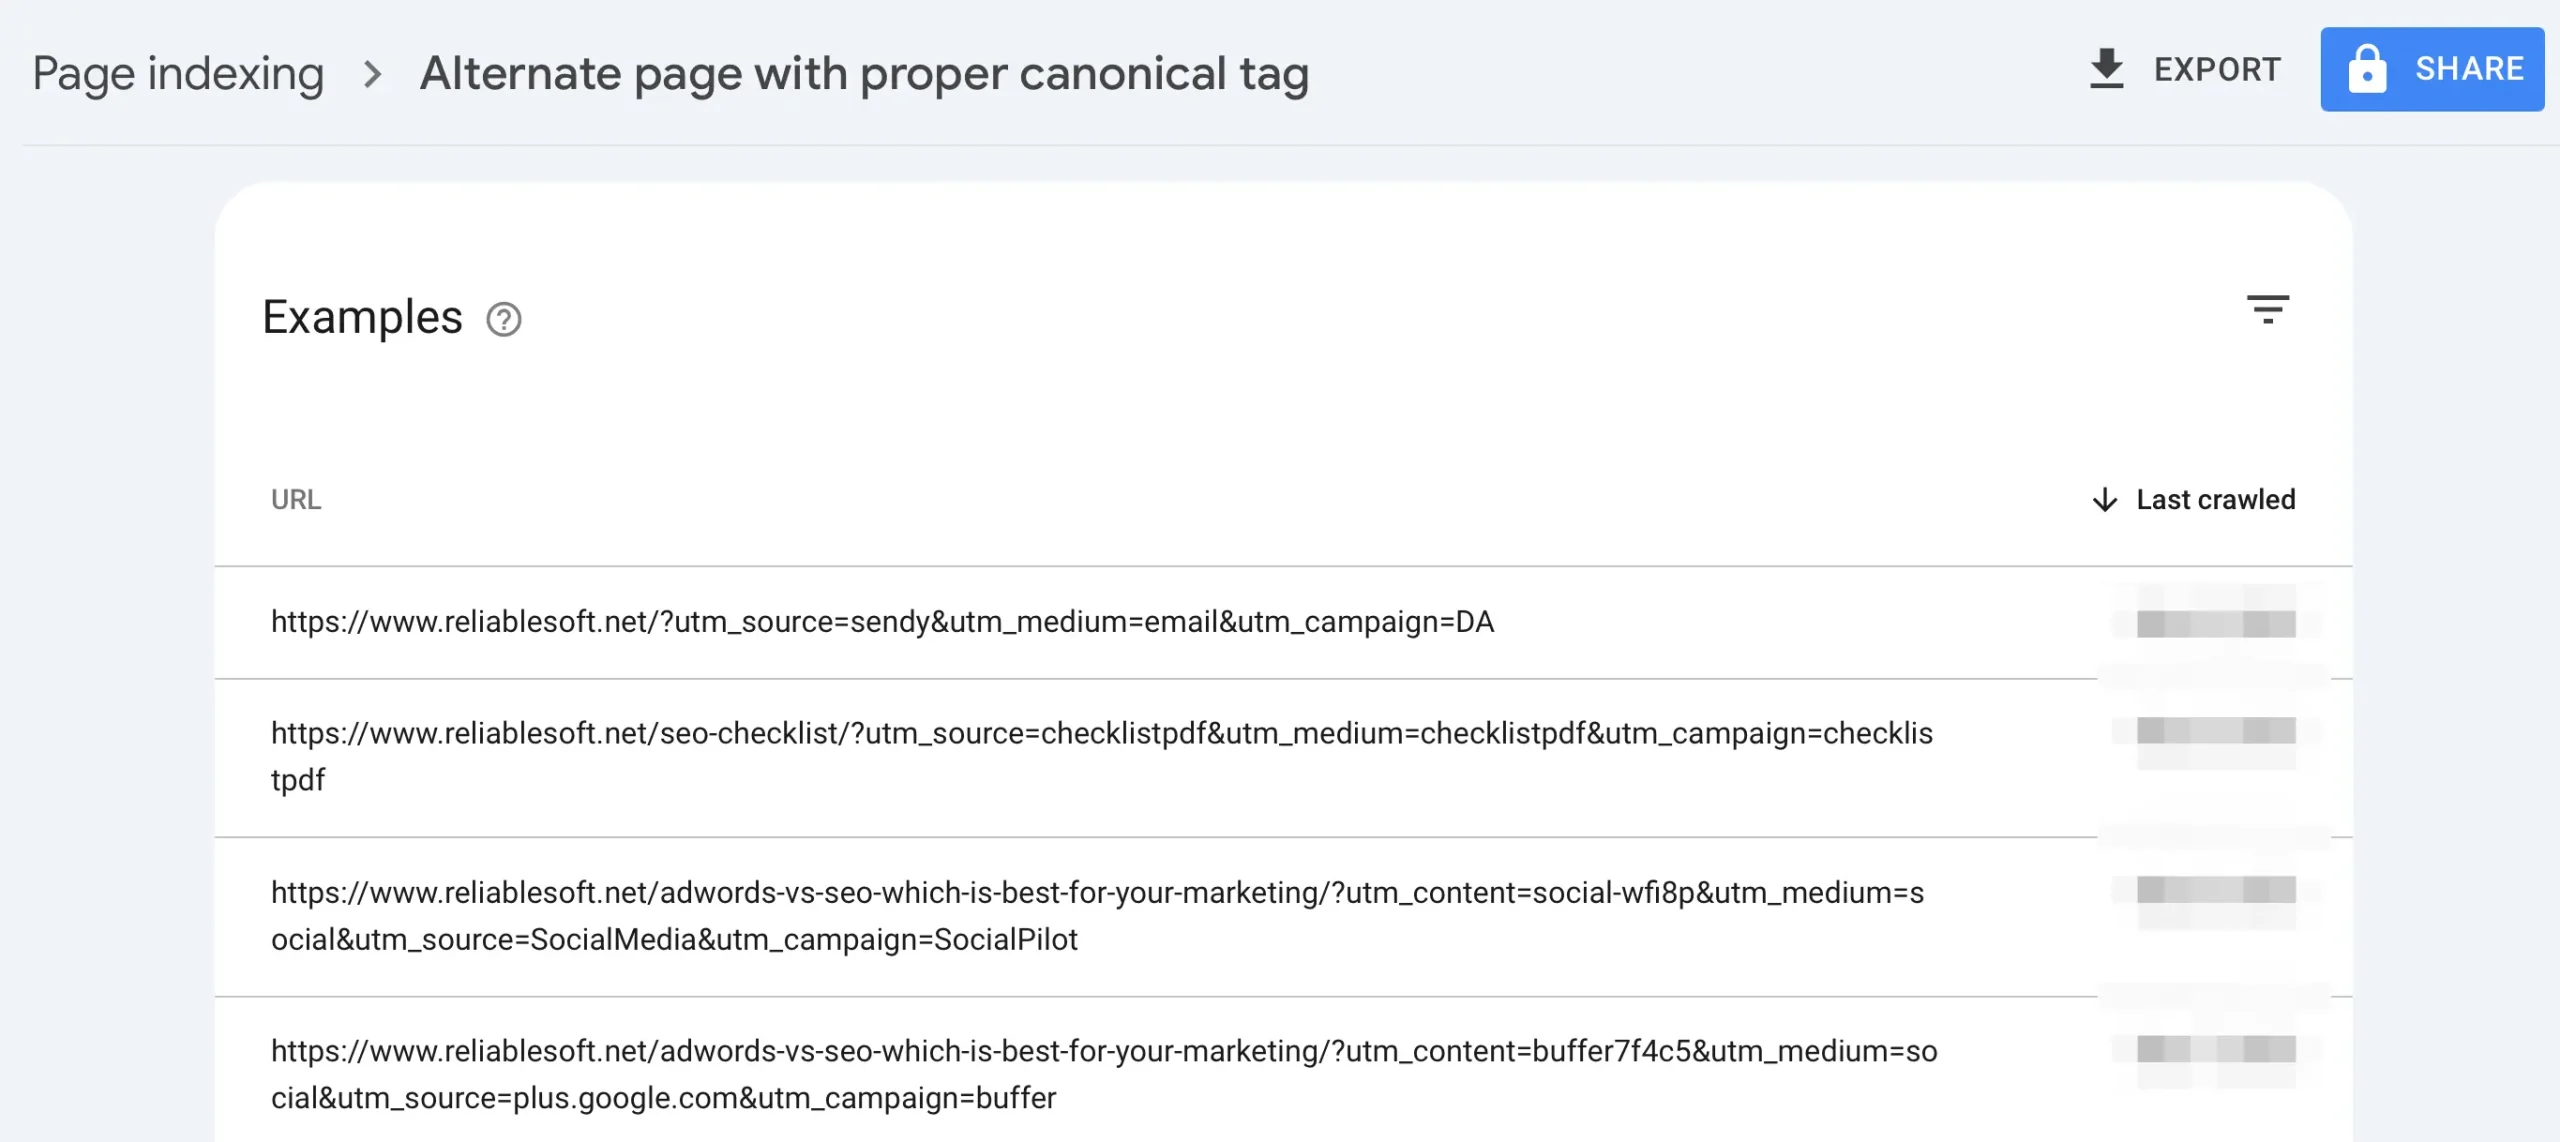Open the SocialPilot campaign URL row
The height and width of the screenshot is (1142, 2560).
(x=1096, y=893)
